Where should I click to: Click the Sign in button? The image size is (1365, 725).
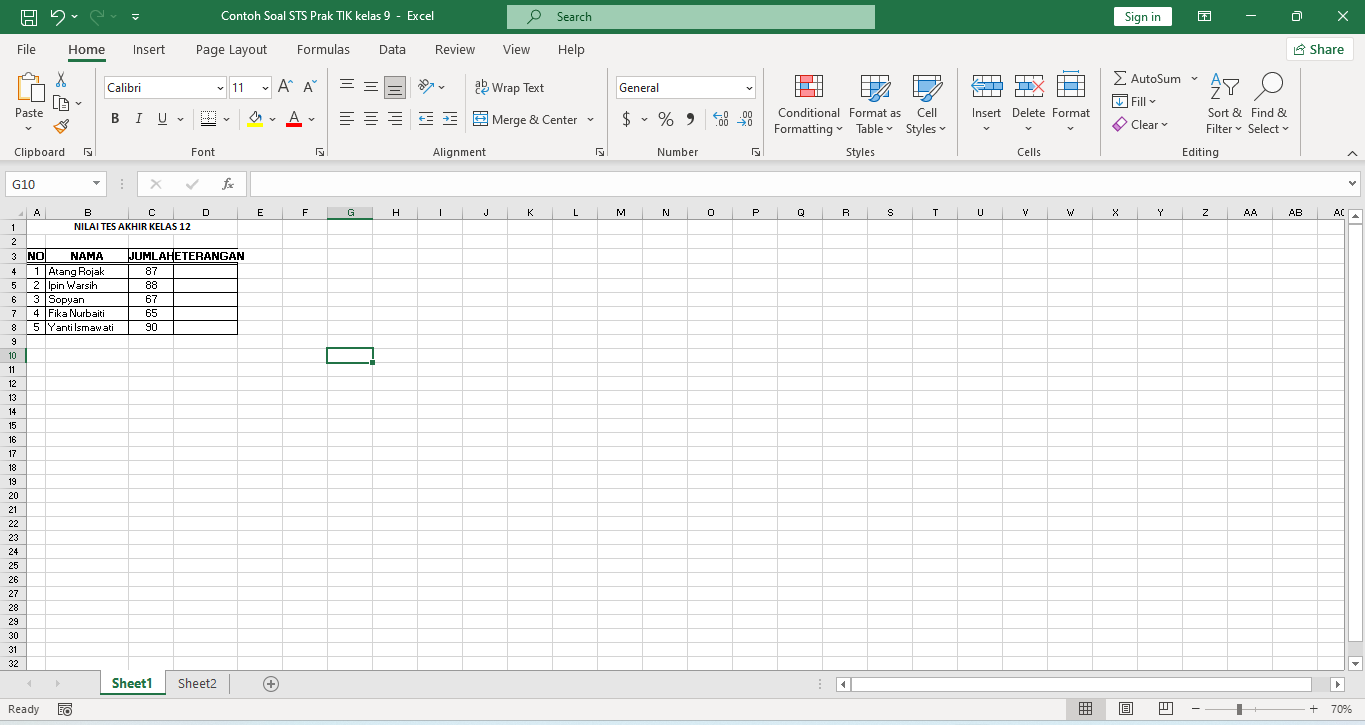pos(1142,17)
